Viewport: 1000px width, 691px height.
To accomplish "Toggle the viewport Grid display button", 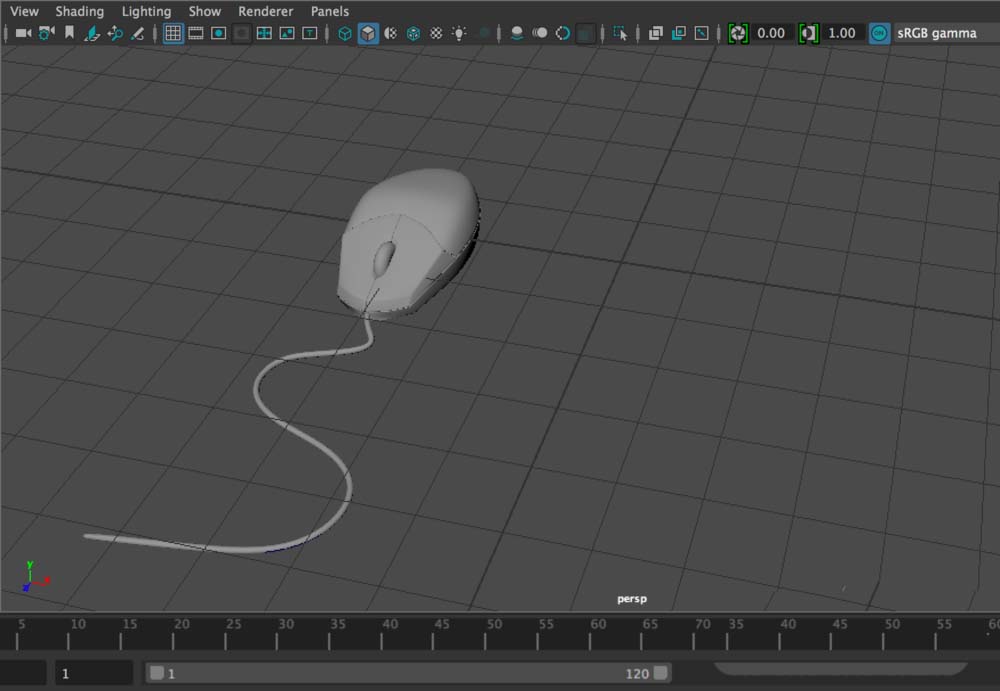I will point(173,33).
